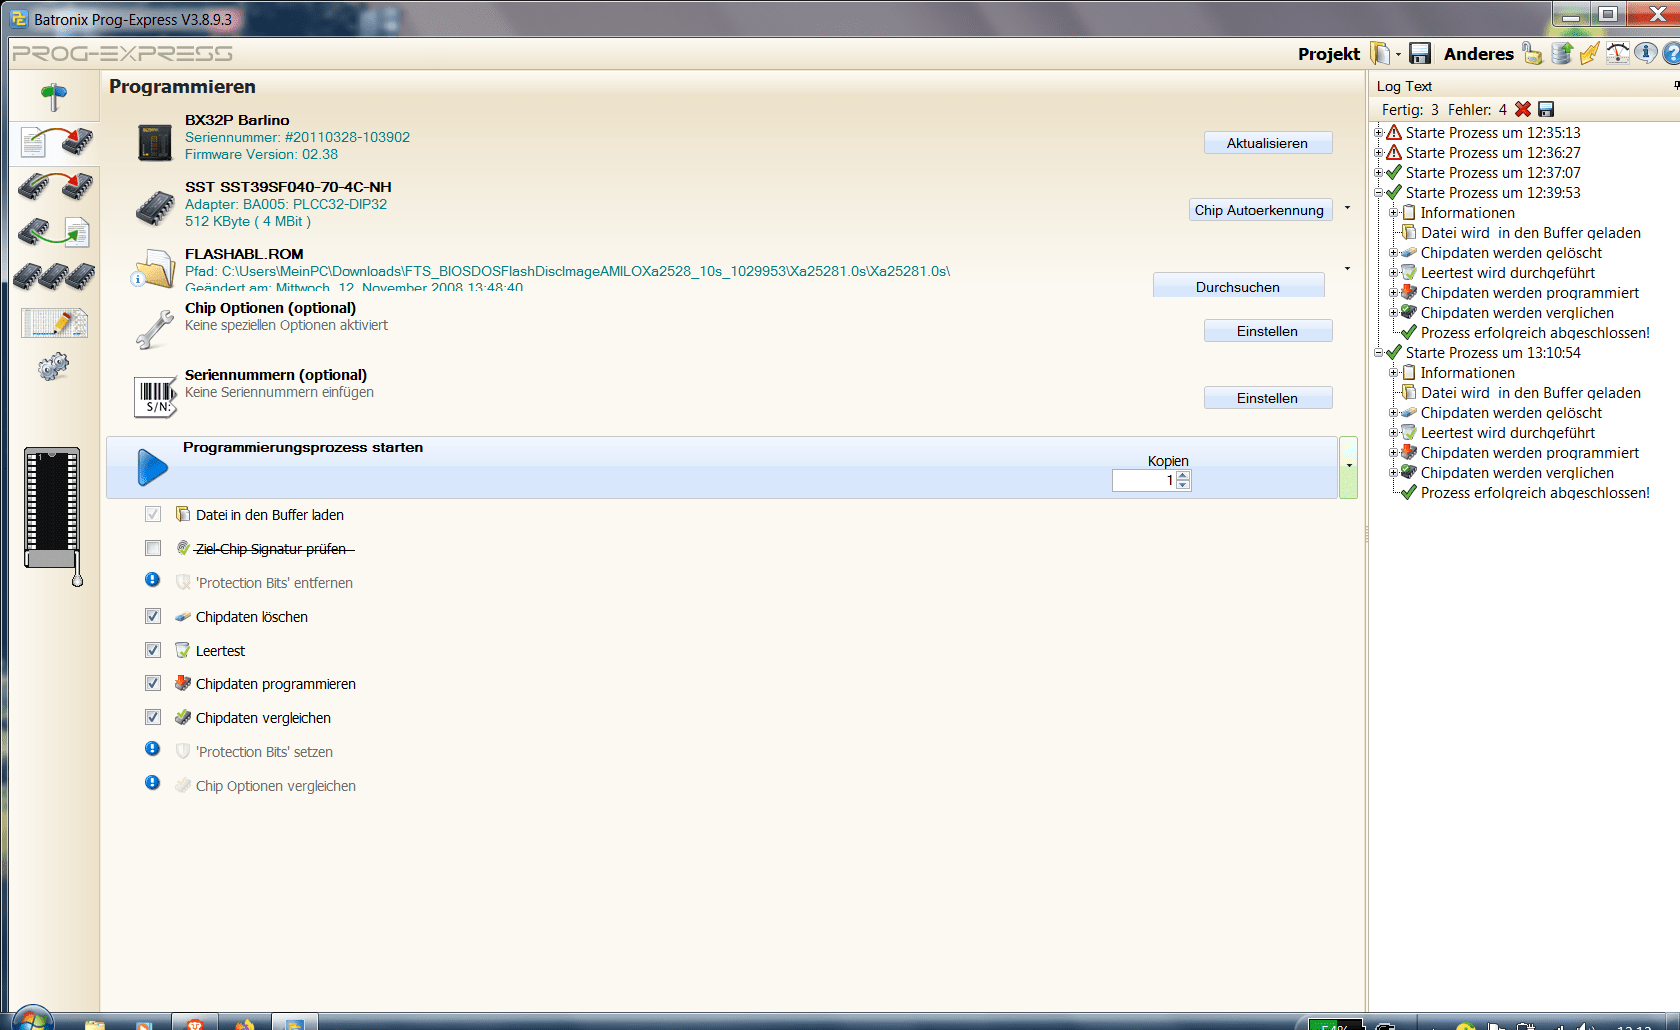This screenshot has width=1680, height=1030.
Task: Click info icon beside 'Protection Bits' setzen
Action: click(152, 749)
